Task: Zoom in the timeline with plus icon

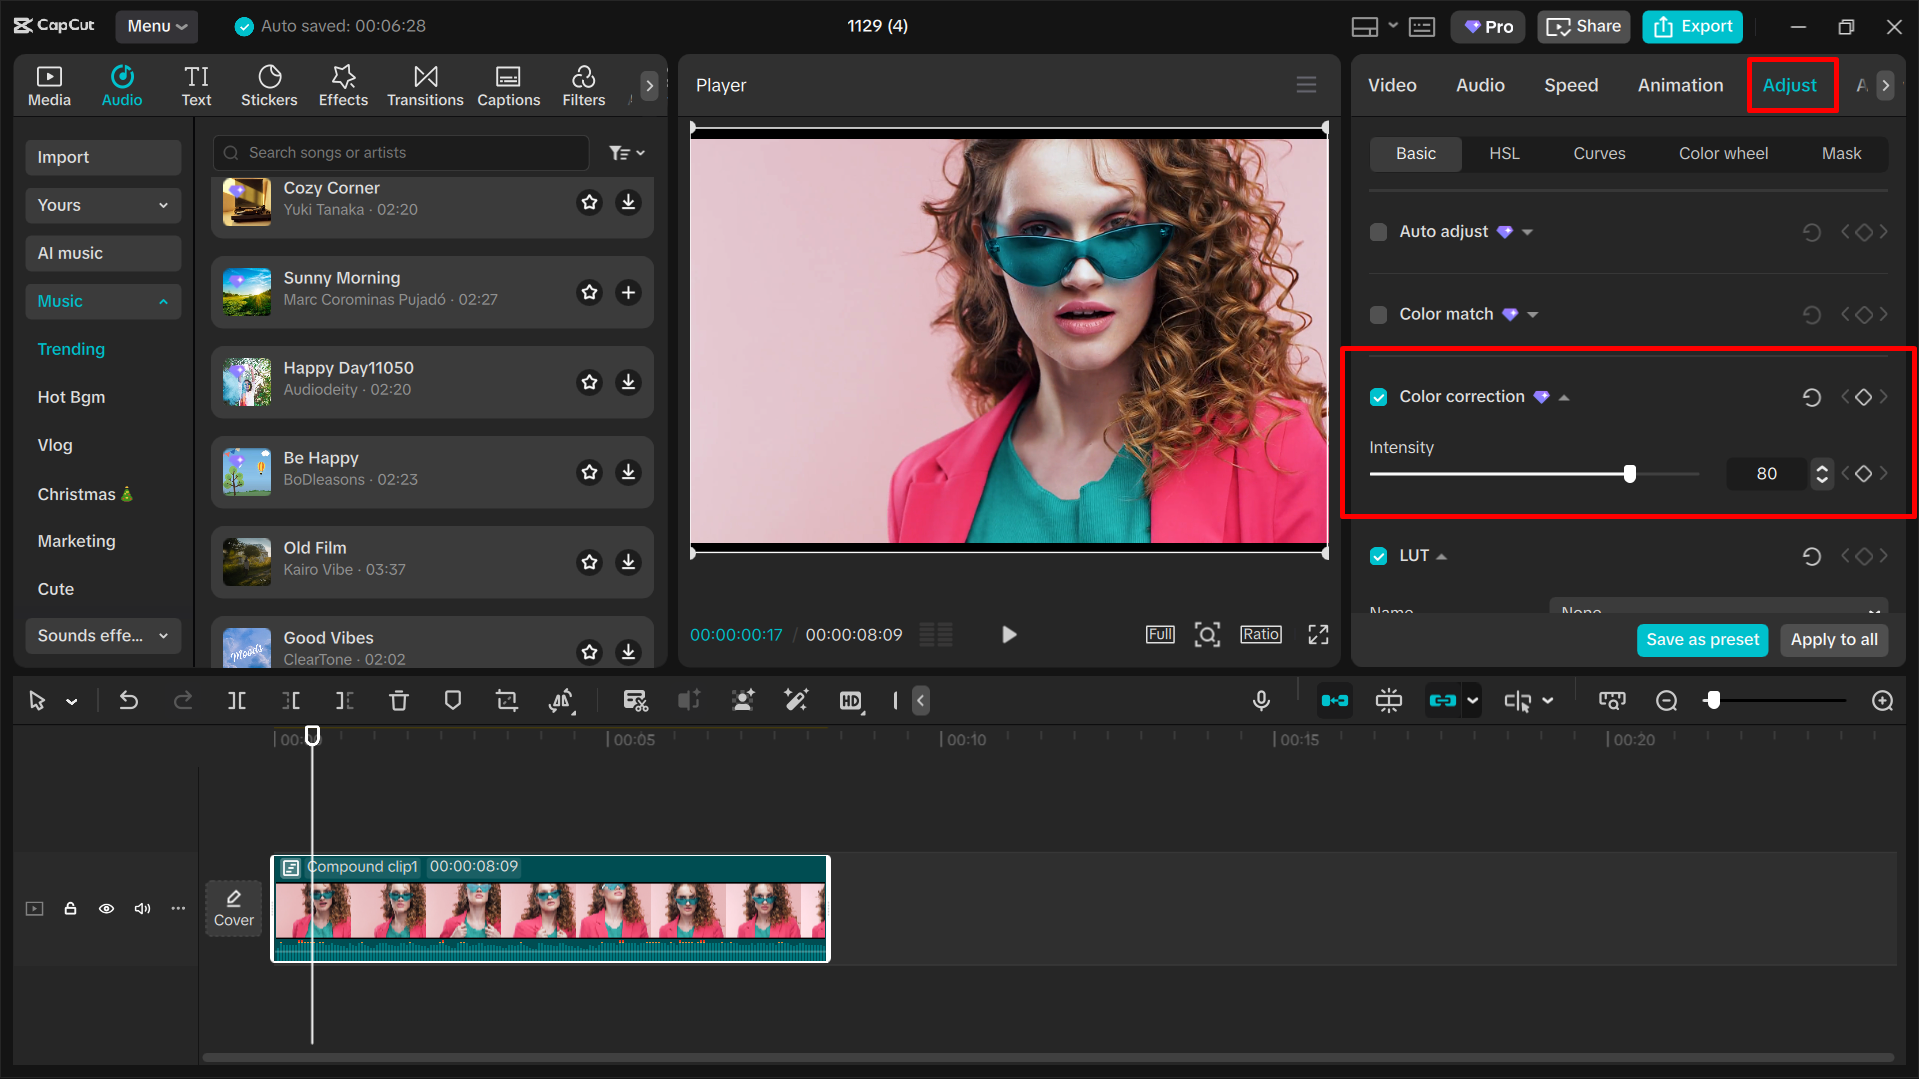Action: [1882, 701]
